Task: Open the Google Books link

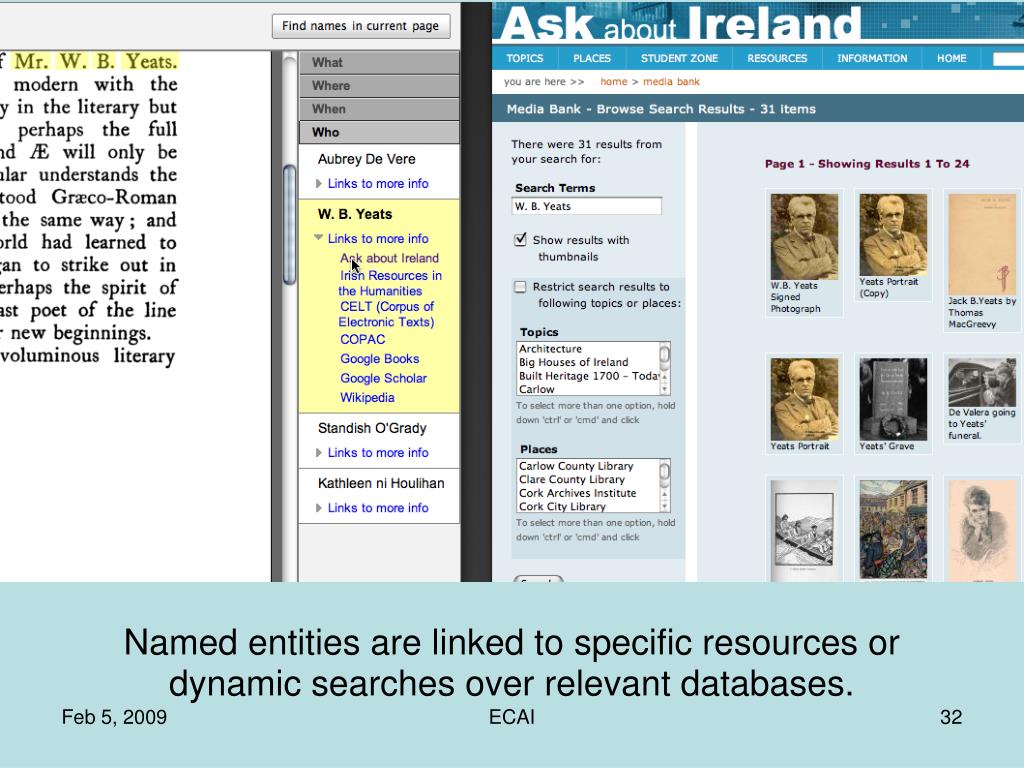Action: [x=379, y=359]
